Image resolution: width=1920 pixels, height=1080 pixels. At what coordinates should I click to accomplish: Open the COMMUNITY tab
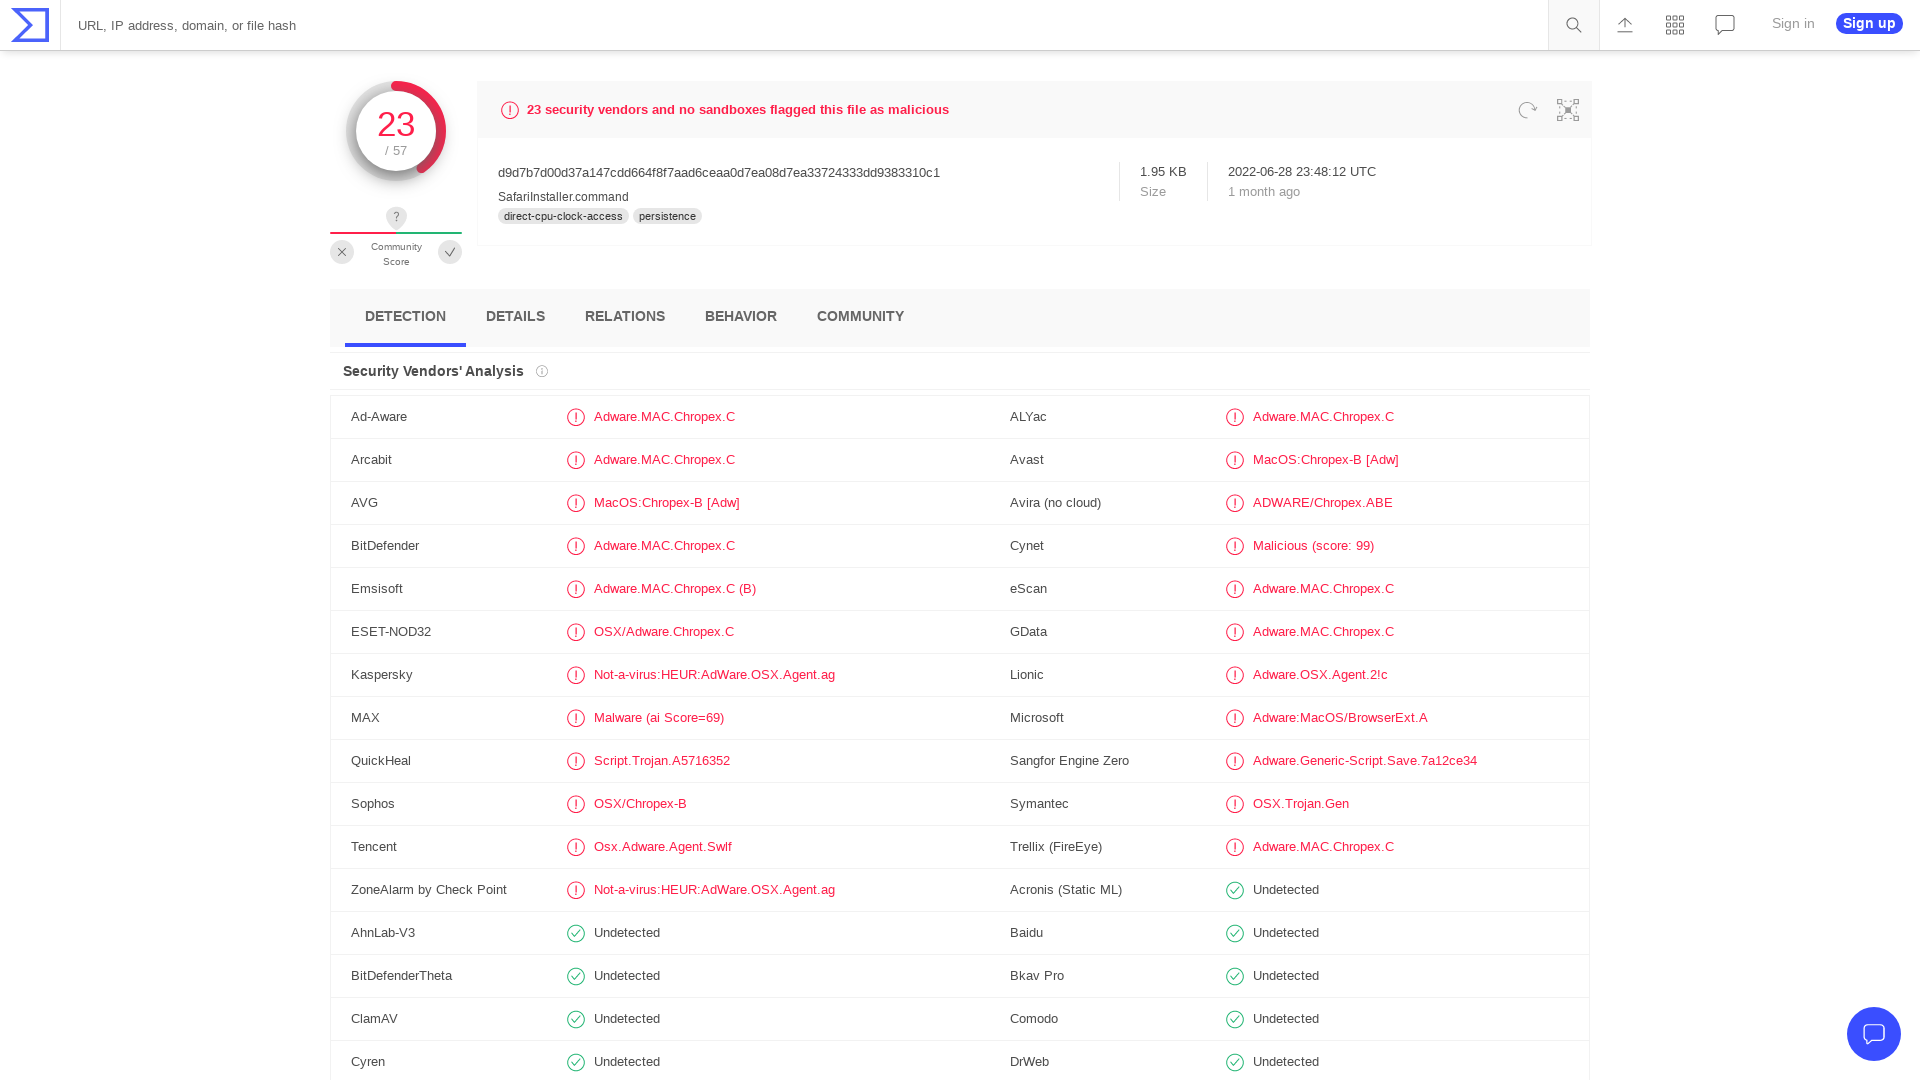[x=860, y=316]
